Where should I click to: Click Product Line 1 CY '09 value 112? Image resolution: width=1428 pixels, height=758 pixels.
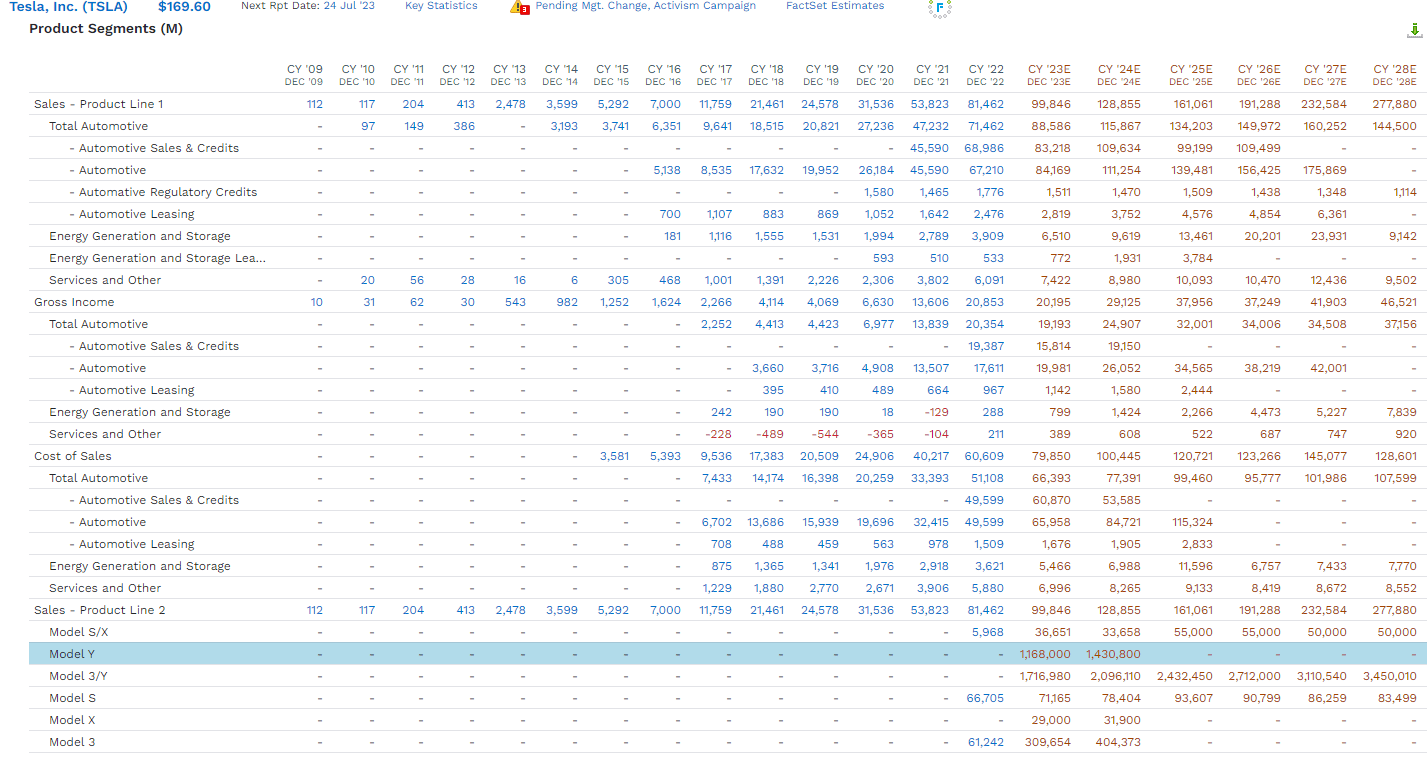[315, 104]
